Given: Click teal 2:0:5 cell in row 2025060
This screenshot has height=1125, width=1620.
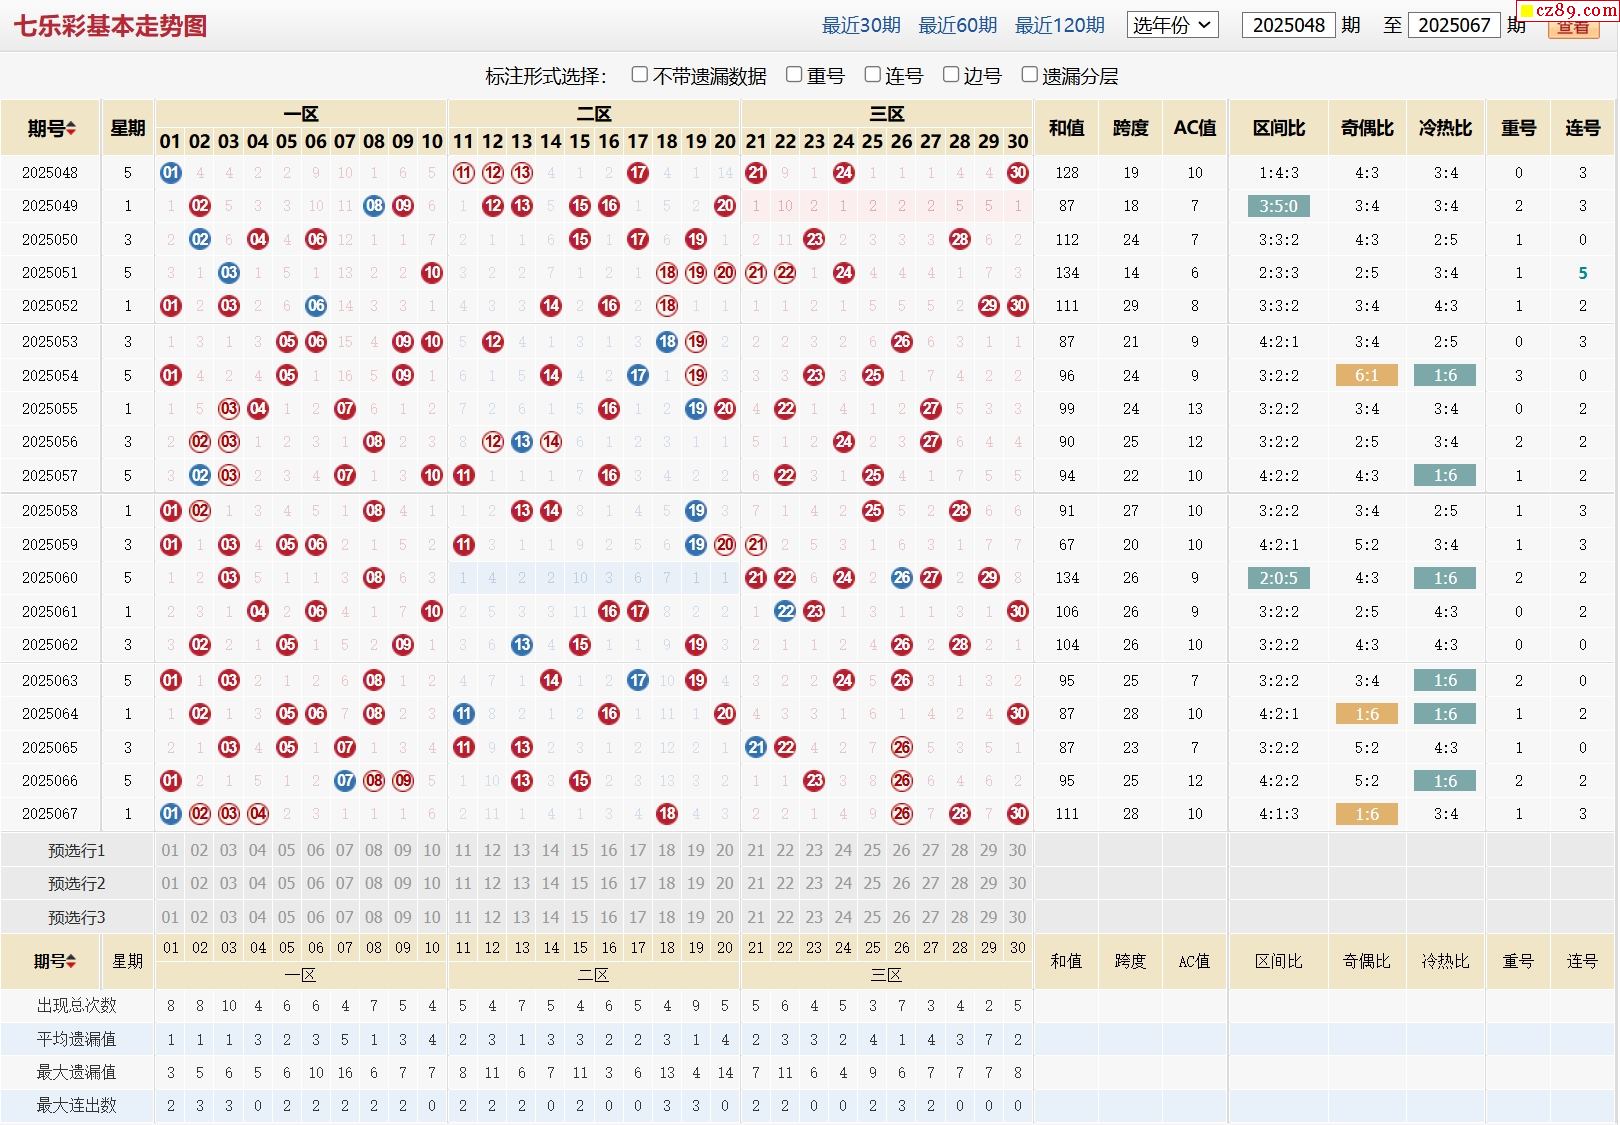Looking at the screenshot, I should tap(1279, 578).
